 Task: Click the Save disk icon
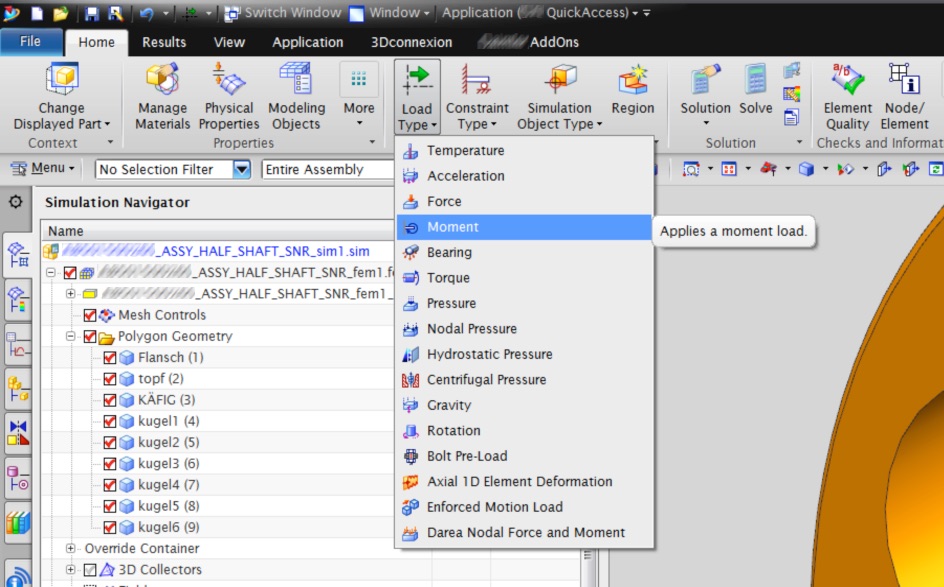(92, 13)
